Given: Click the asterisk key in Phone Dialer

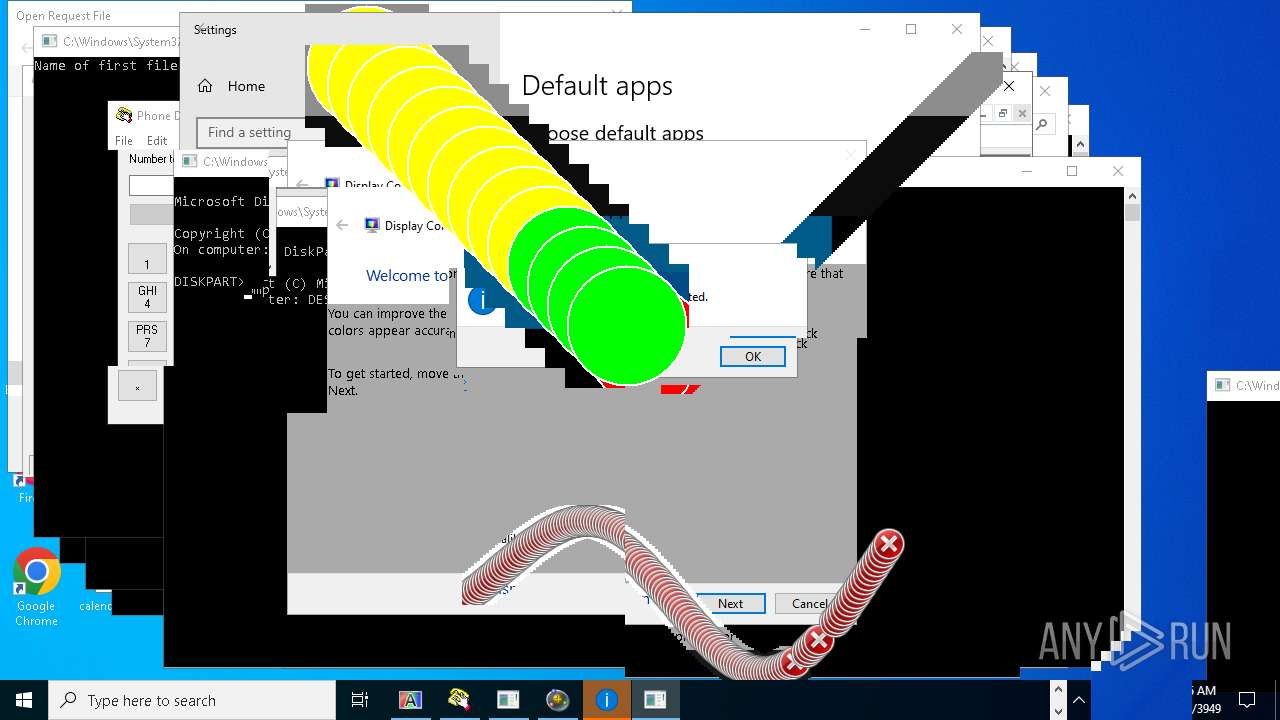Looking at the screenshot, I should pos(138,386).
